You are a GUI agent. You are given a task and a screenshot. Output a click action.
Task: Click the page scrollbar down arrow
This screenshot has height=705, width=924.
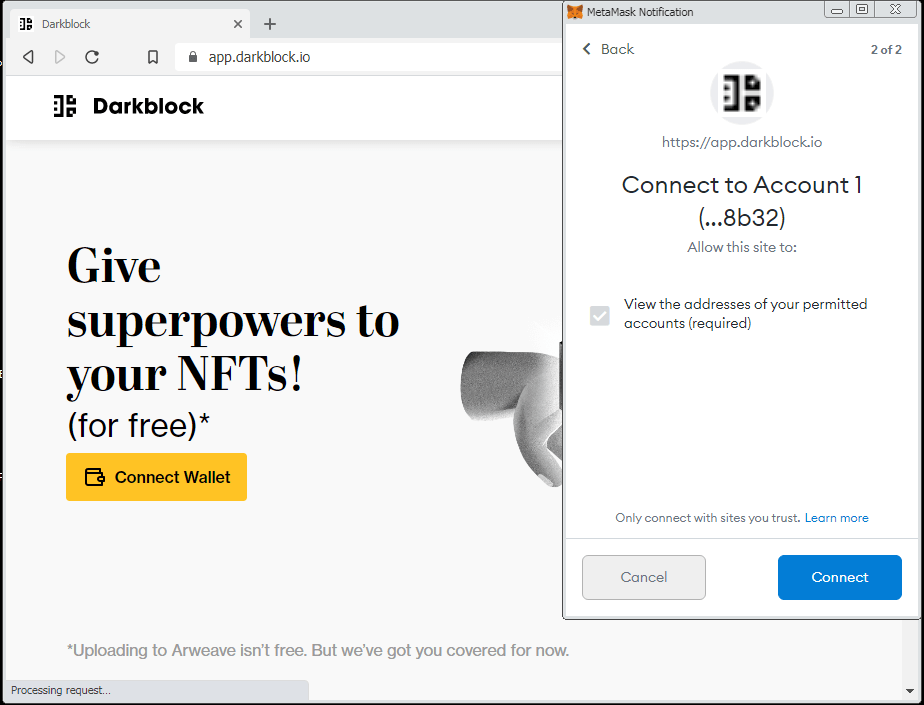pyautogui.click(x=910, y=690)
